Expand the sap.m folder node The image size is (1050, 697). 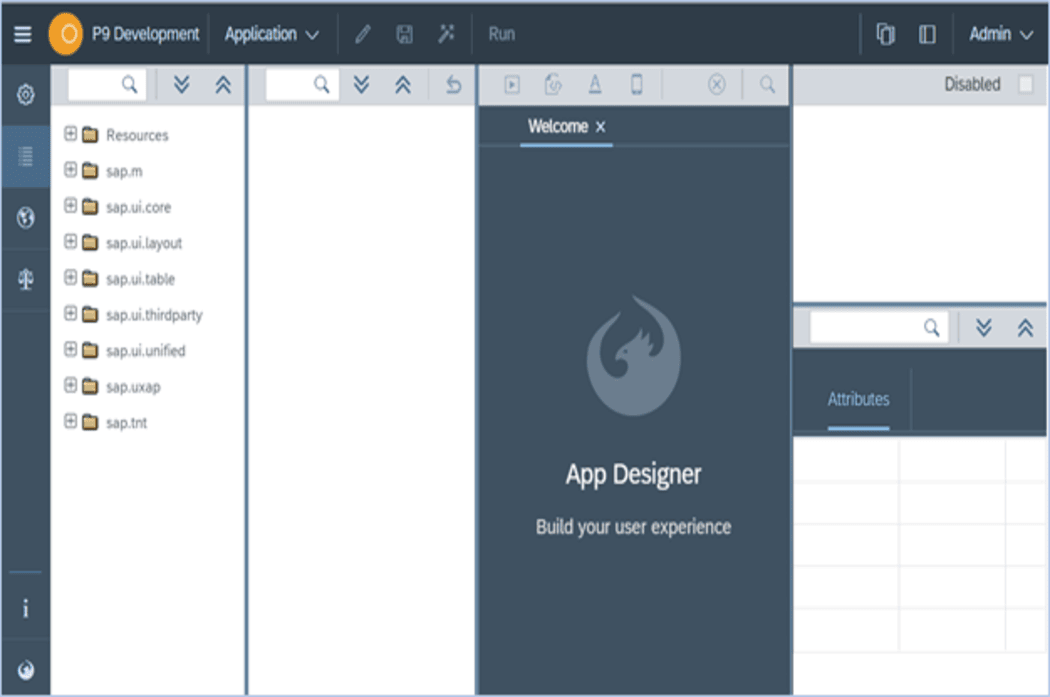coord(70,170)
